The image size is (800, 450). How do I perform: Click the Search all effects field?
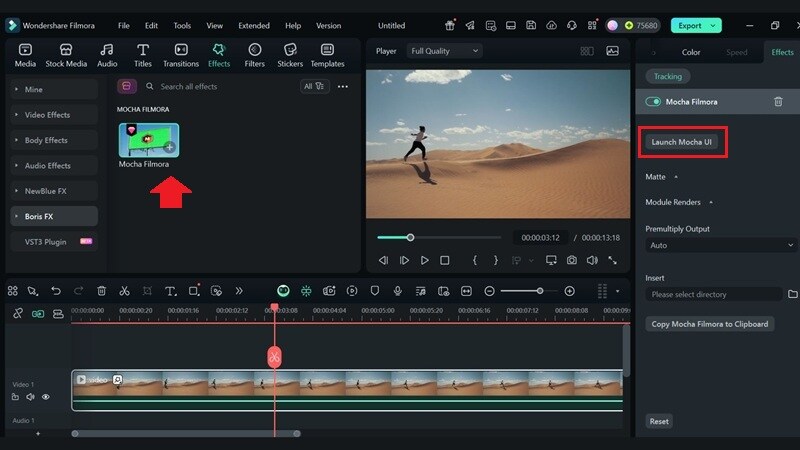point(219,86)
